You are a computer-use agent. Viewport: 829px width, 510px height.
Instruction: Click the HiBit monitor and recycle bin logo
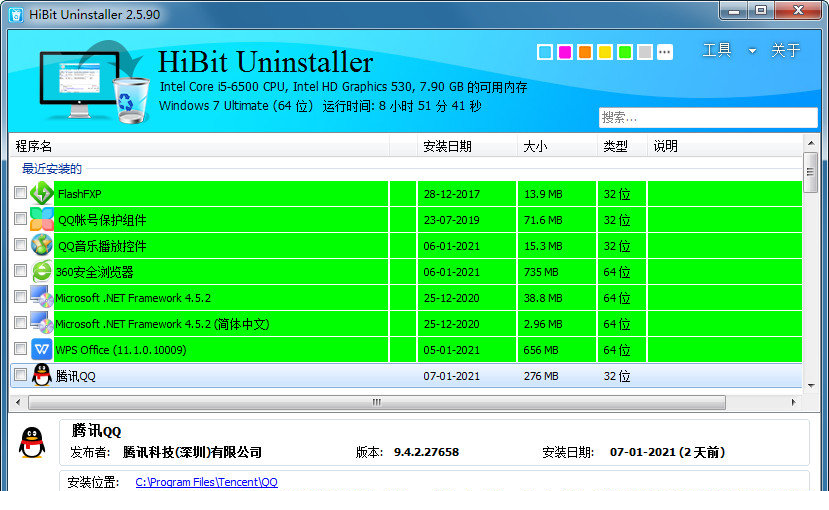point(95,82)
